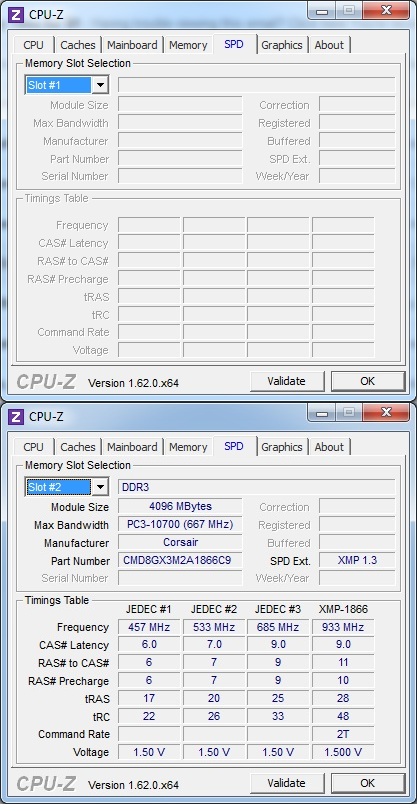This screenshot has height=811, width=417.
Task: Open Graphics tab in top CPU-Z window
Action: pos(281,45)
